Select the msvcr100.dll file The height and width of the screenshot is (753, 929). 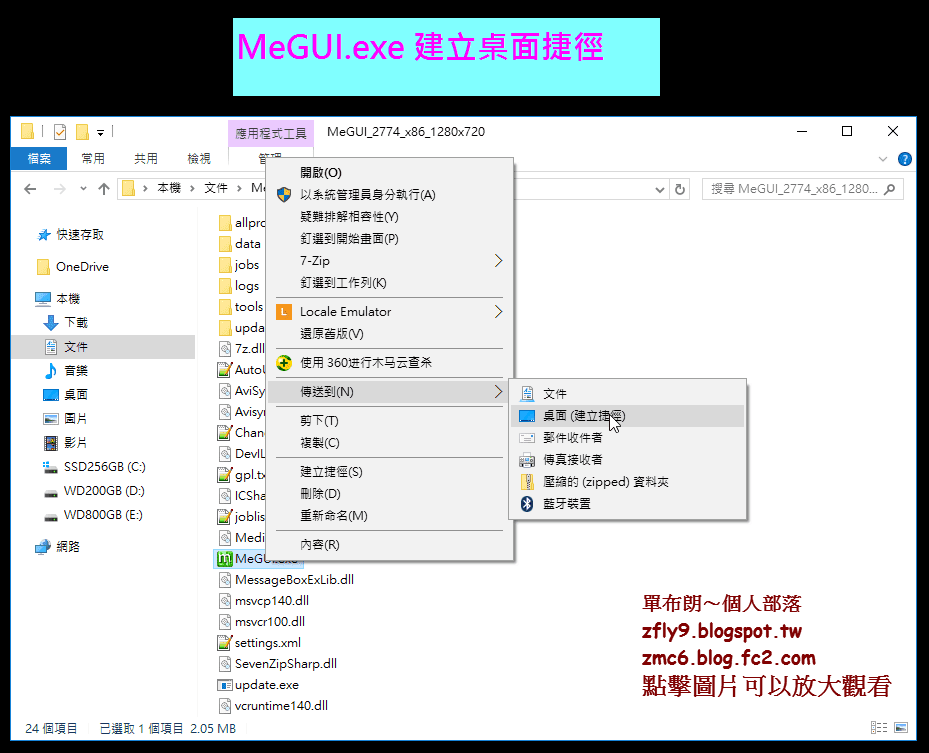[x=270, y=621]
